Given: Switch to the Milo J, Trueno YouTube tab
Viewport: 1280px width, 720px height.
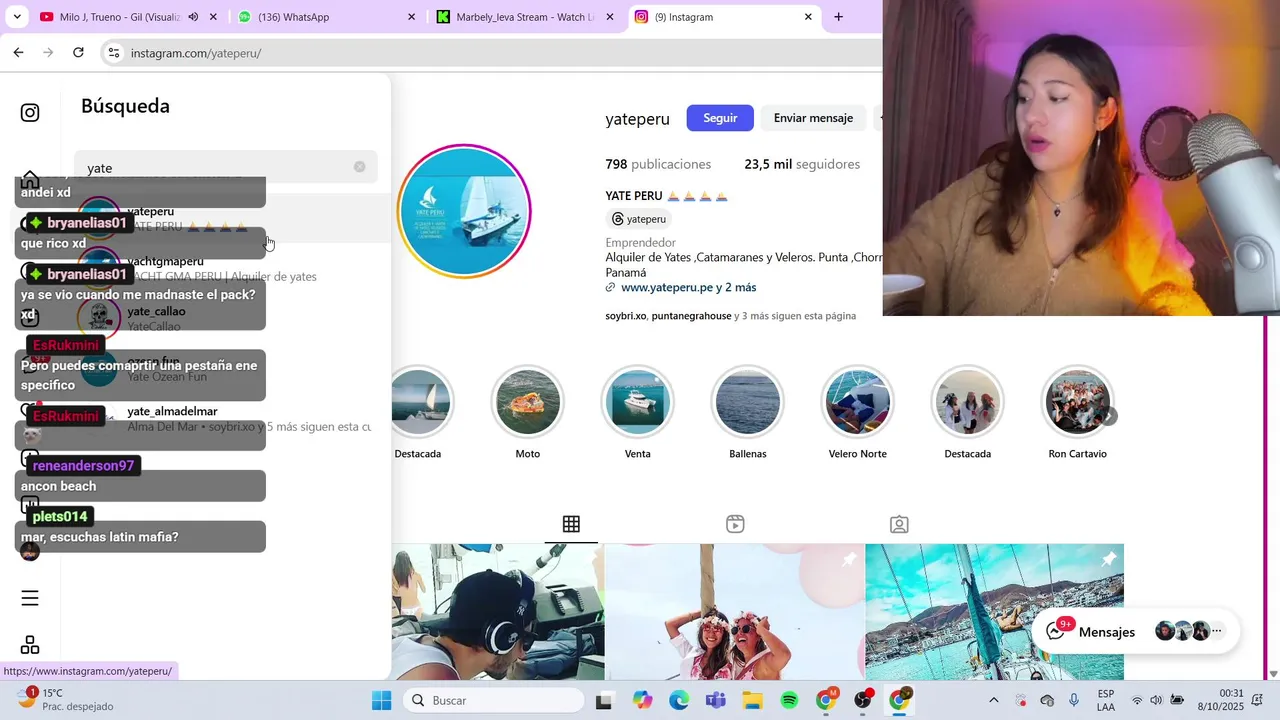Looking at the screenshot, I should (120, 17).
